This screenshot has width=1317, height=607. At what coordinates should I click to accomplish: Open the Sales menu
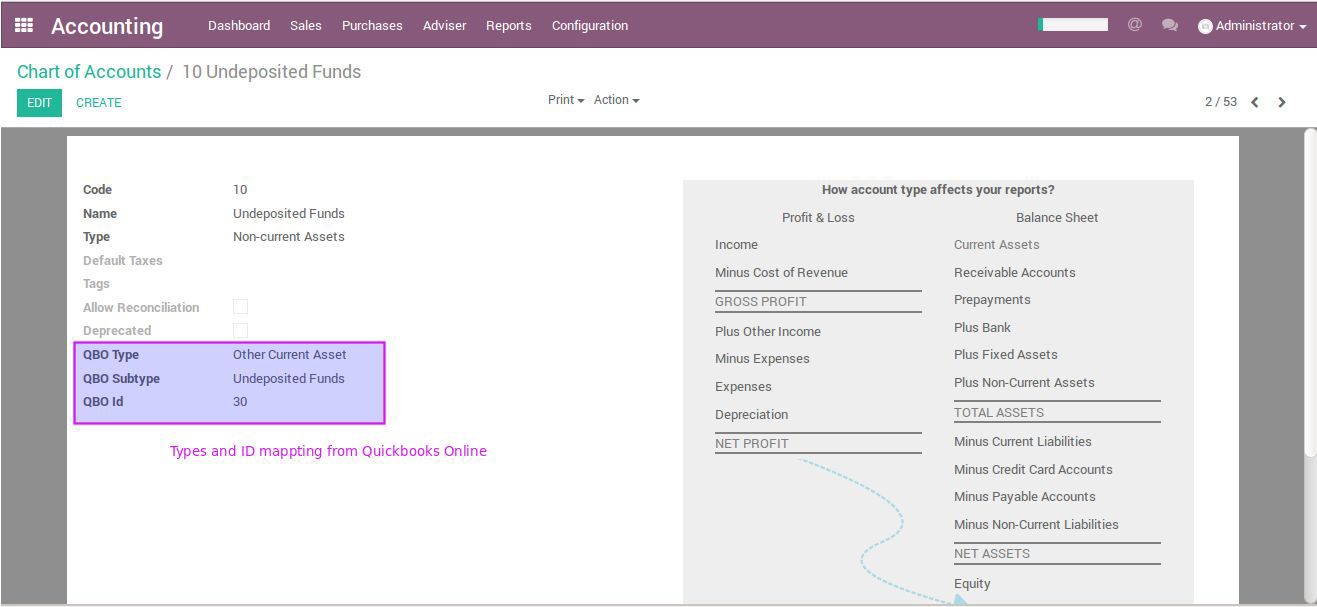306,25
